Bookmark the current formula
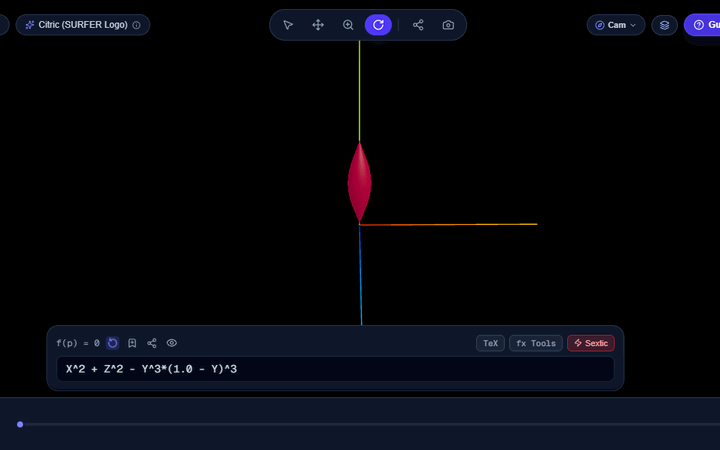The image size is (720, 450). [x=132, y=343]
